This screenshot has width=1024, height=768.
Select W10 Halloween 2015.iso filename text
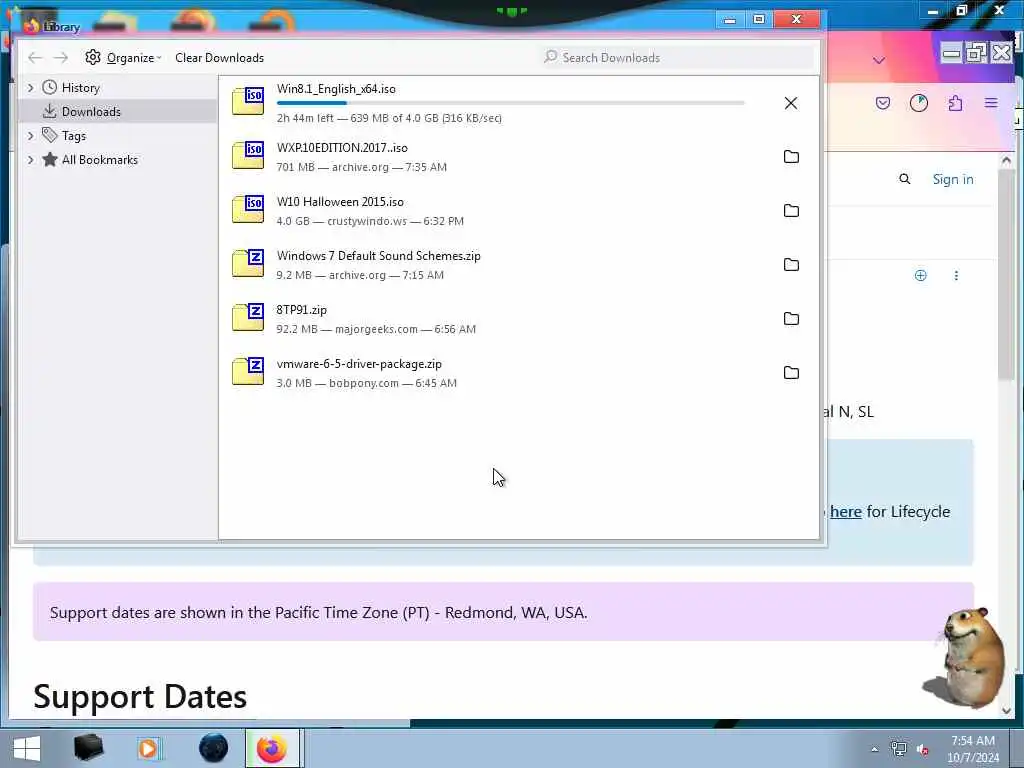pos(340,202)
